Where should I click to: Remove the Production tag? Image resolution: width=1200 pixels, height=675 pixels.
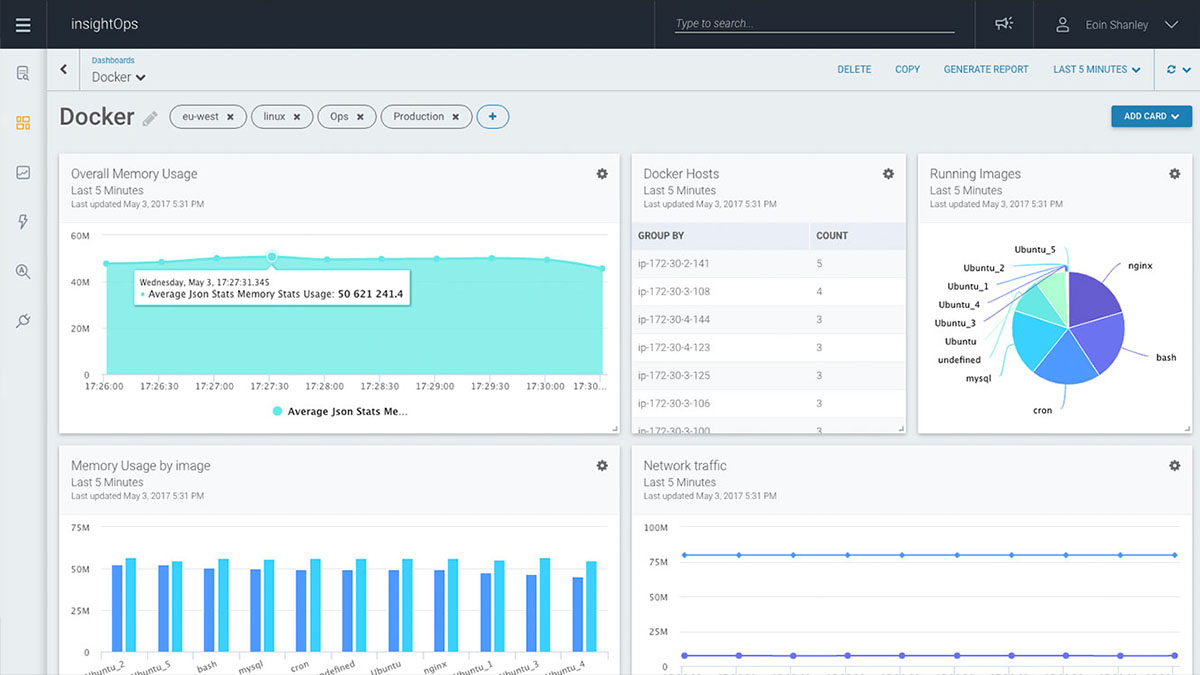[x=456, y=117]
